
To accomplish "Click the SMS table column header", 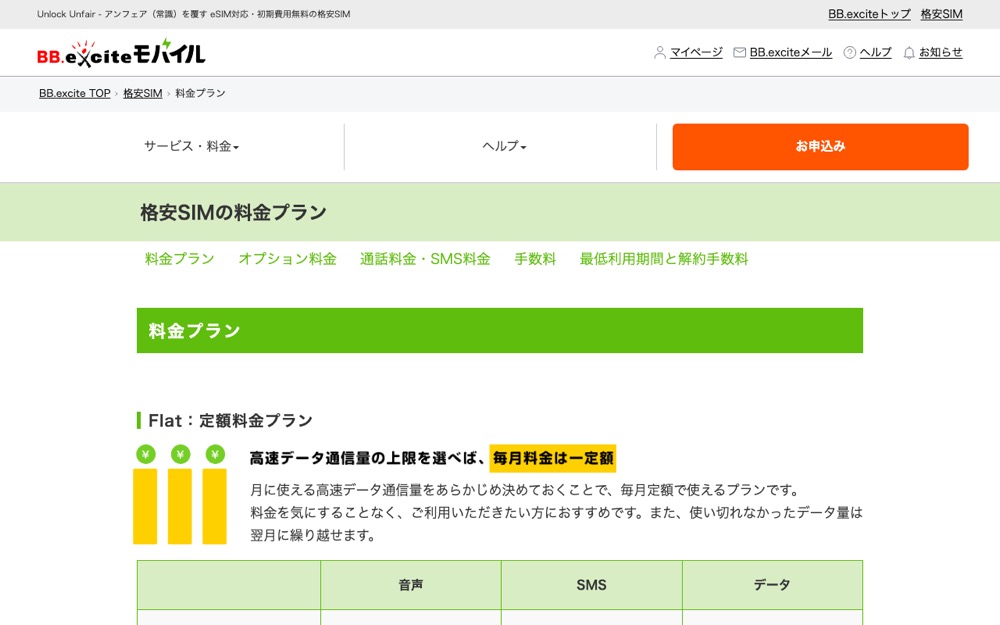I will [x=591, y=585].
